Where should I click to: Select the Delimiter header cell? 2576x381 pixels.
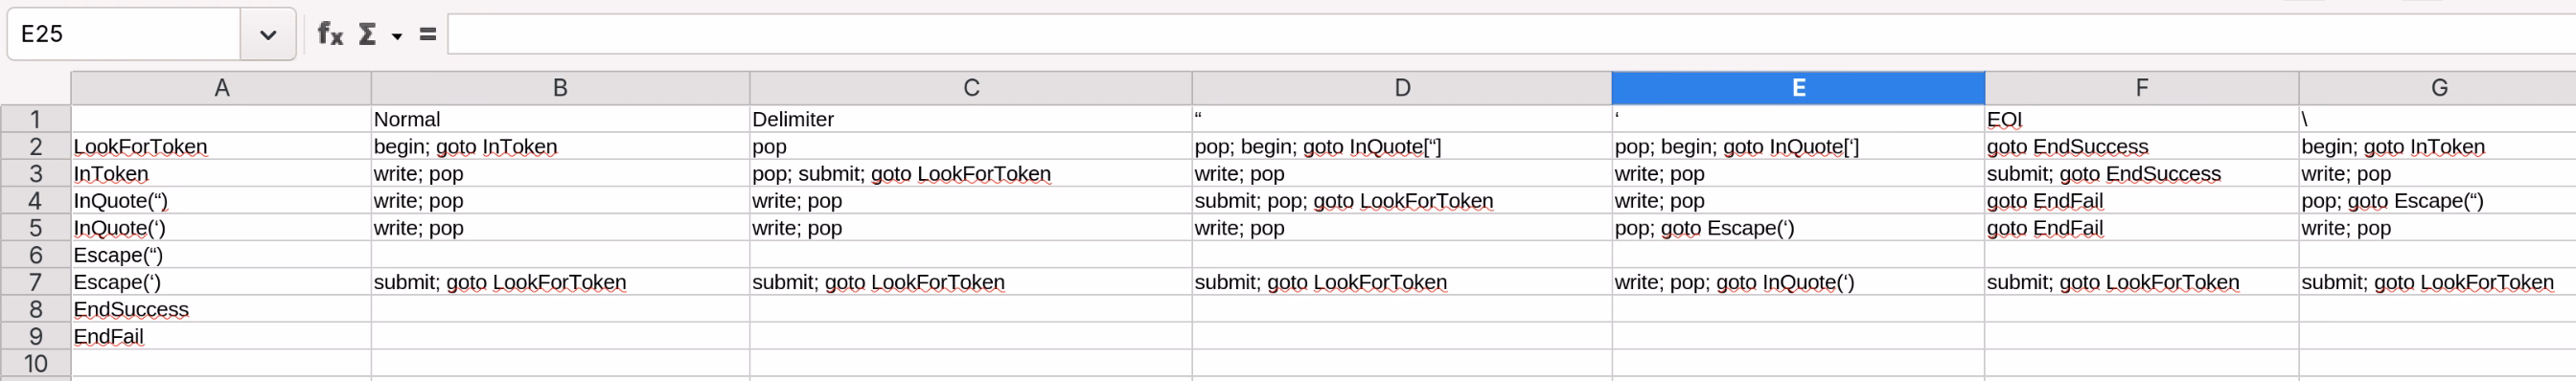[x=970, y=119]
